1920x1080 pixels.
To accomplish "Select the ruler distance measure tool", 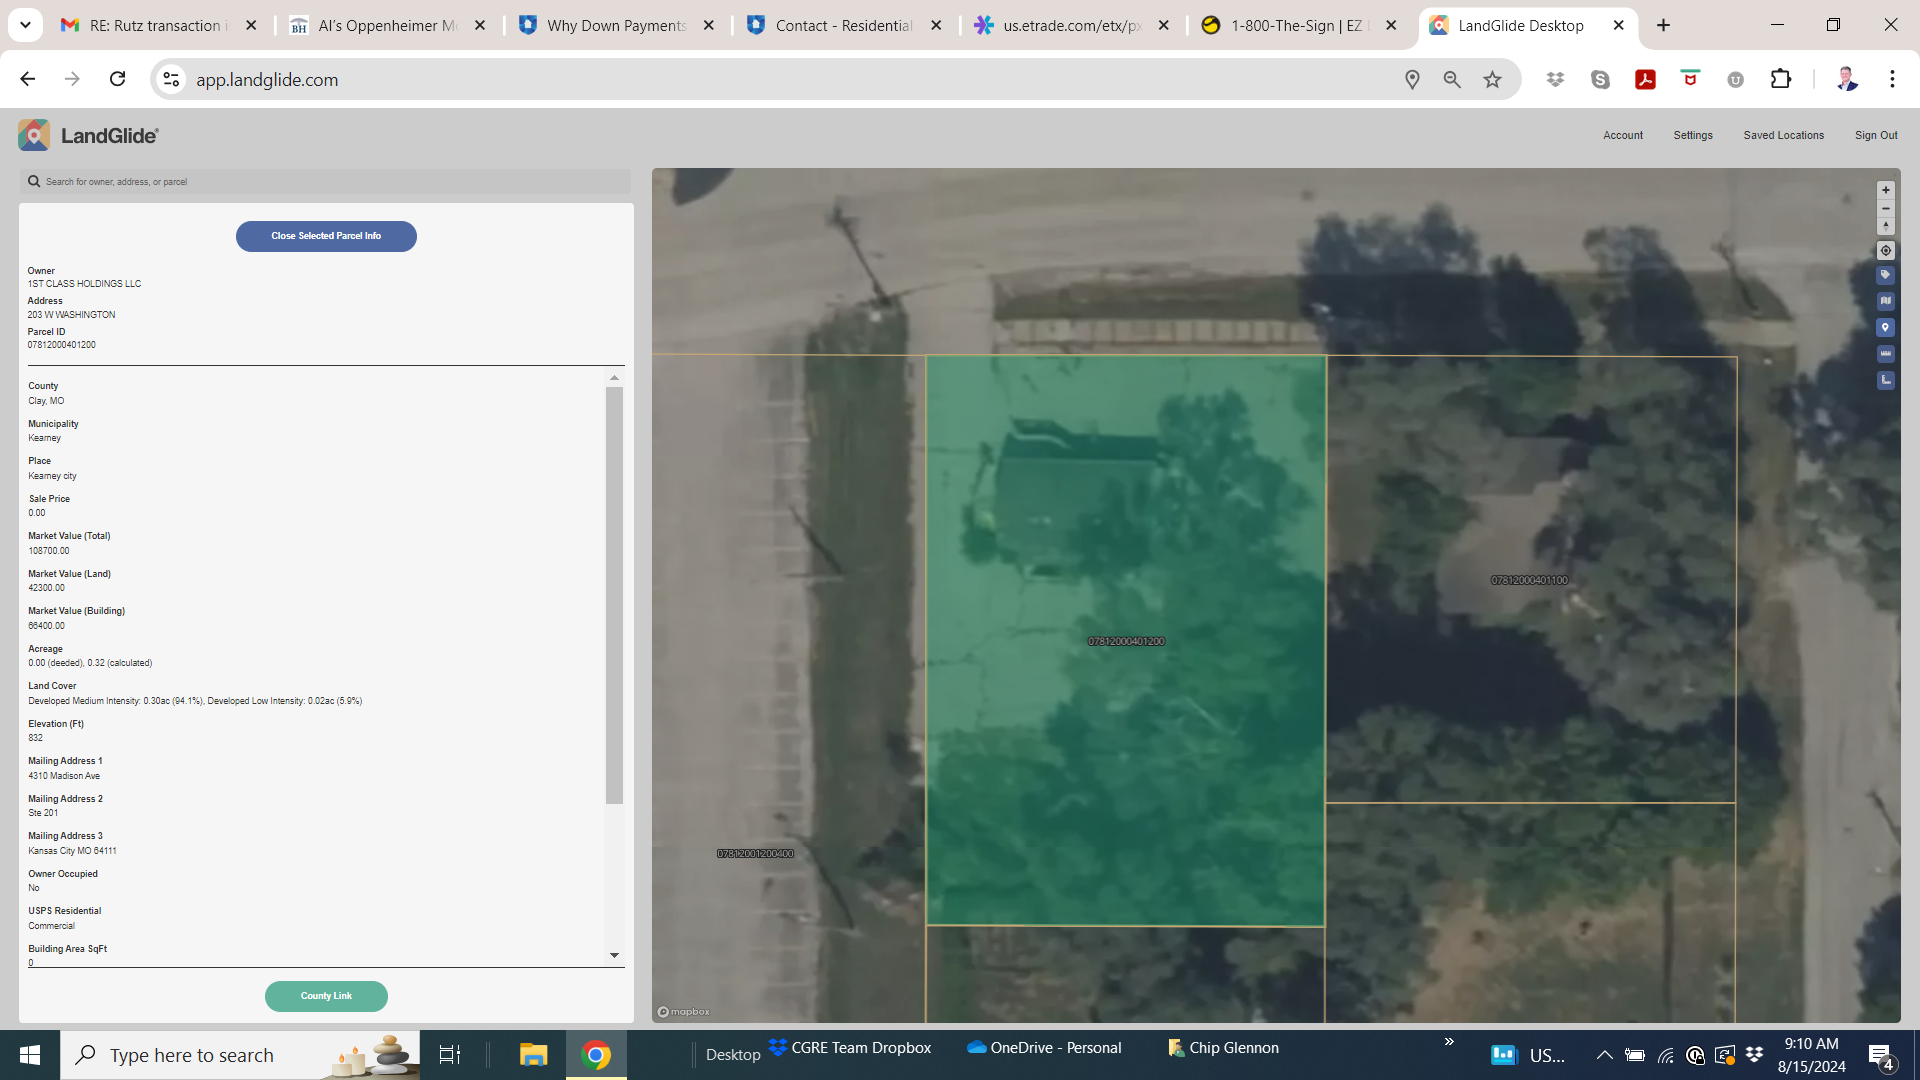I will pos(1885,354).
